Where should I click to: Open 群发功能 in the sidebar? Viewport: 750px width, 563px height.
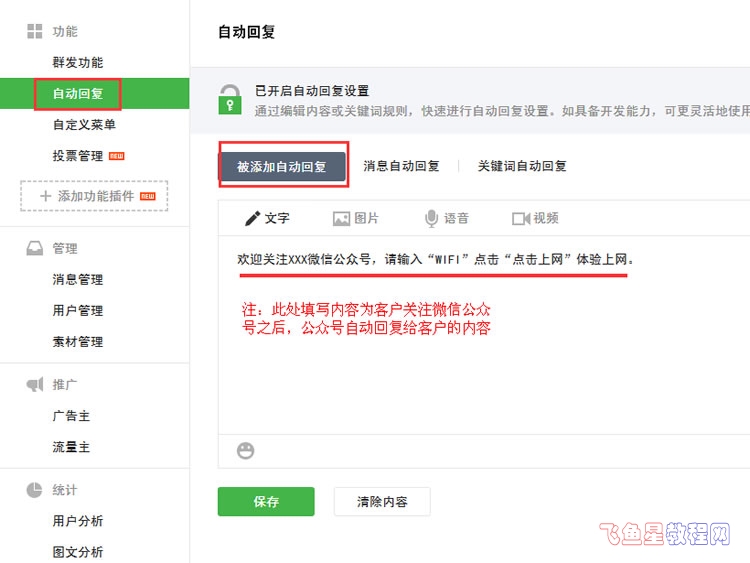[78, 62]
